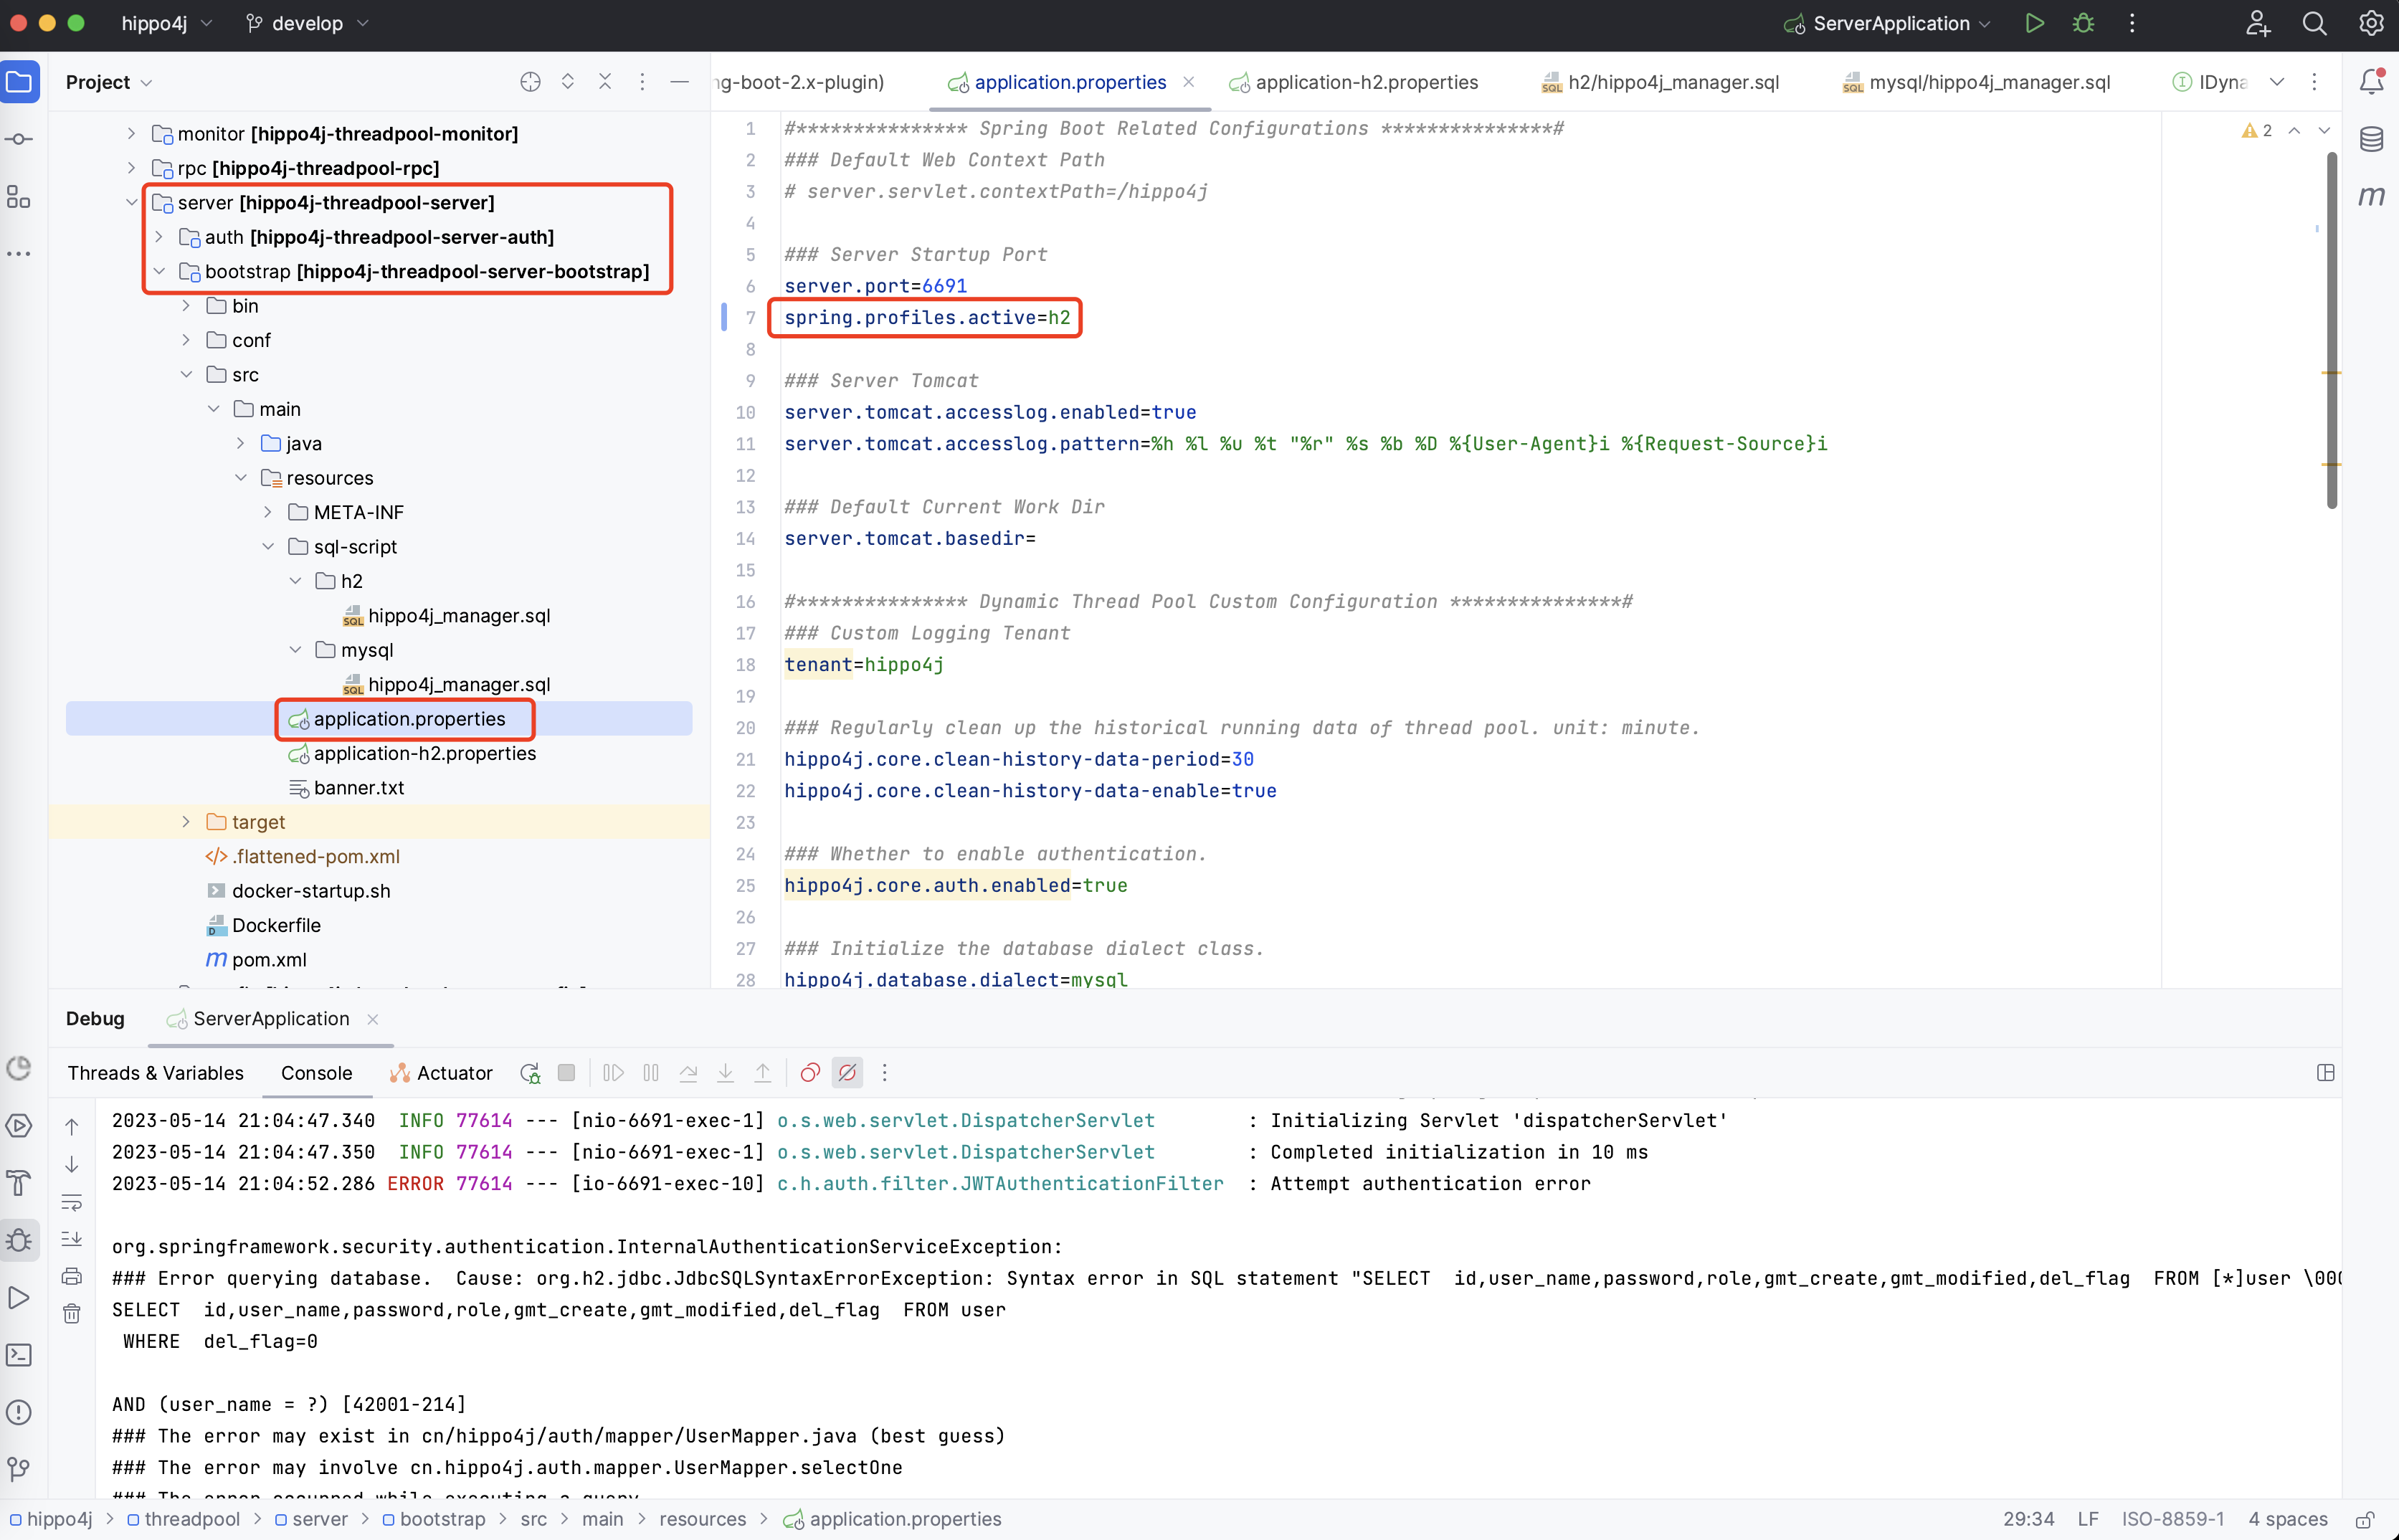Screen dimensions: 2399x1540
Task: Open the Terminal tool window
Action: (19, 1355)
